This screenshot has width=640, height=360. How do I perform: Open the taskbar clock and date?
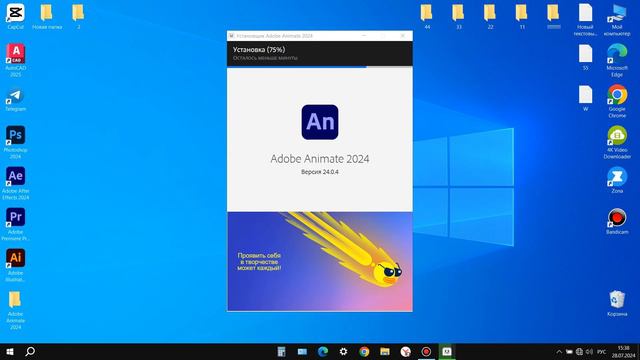pyautogui.click(x=623, y=351)
